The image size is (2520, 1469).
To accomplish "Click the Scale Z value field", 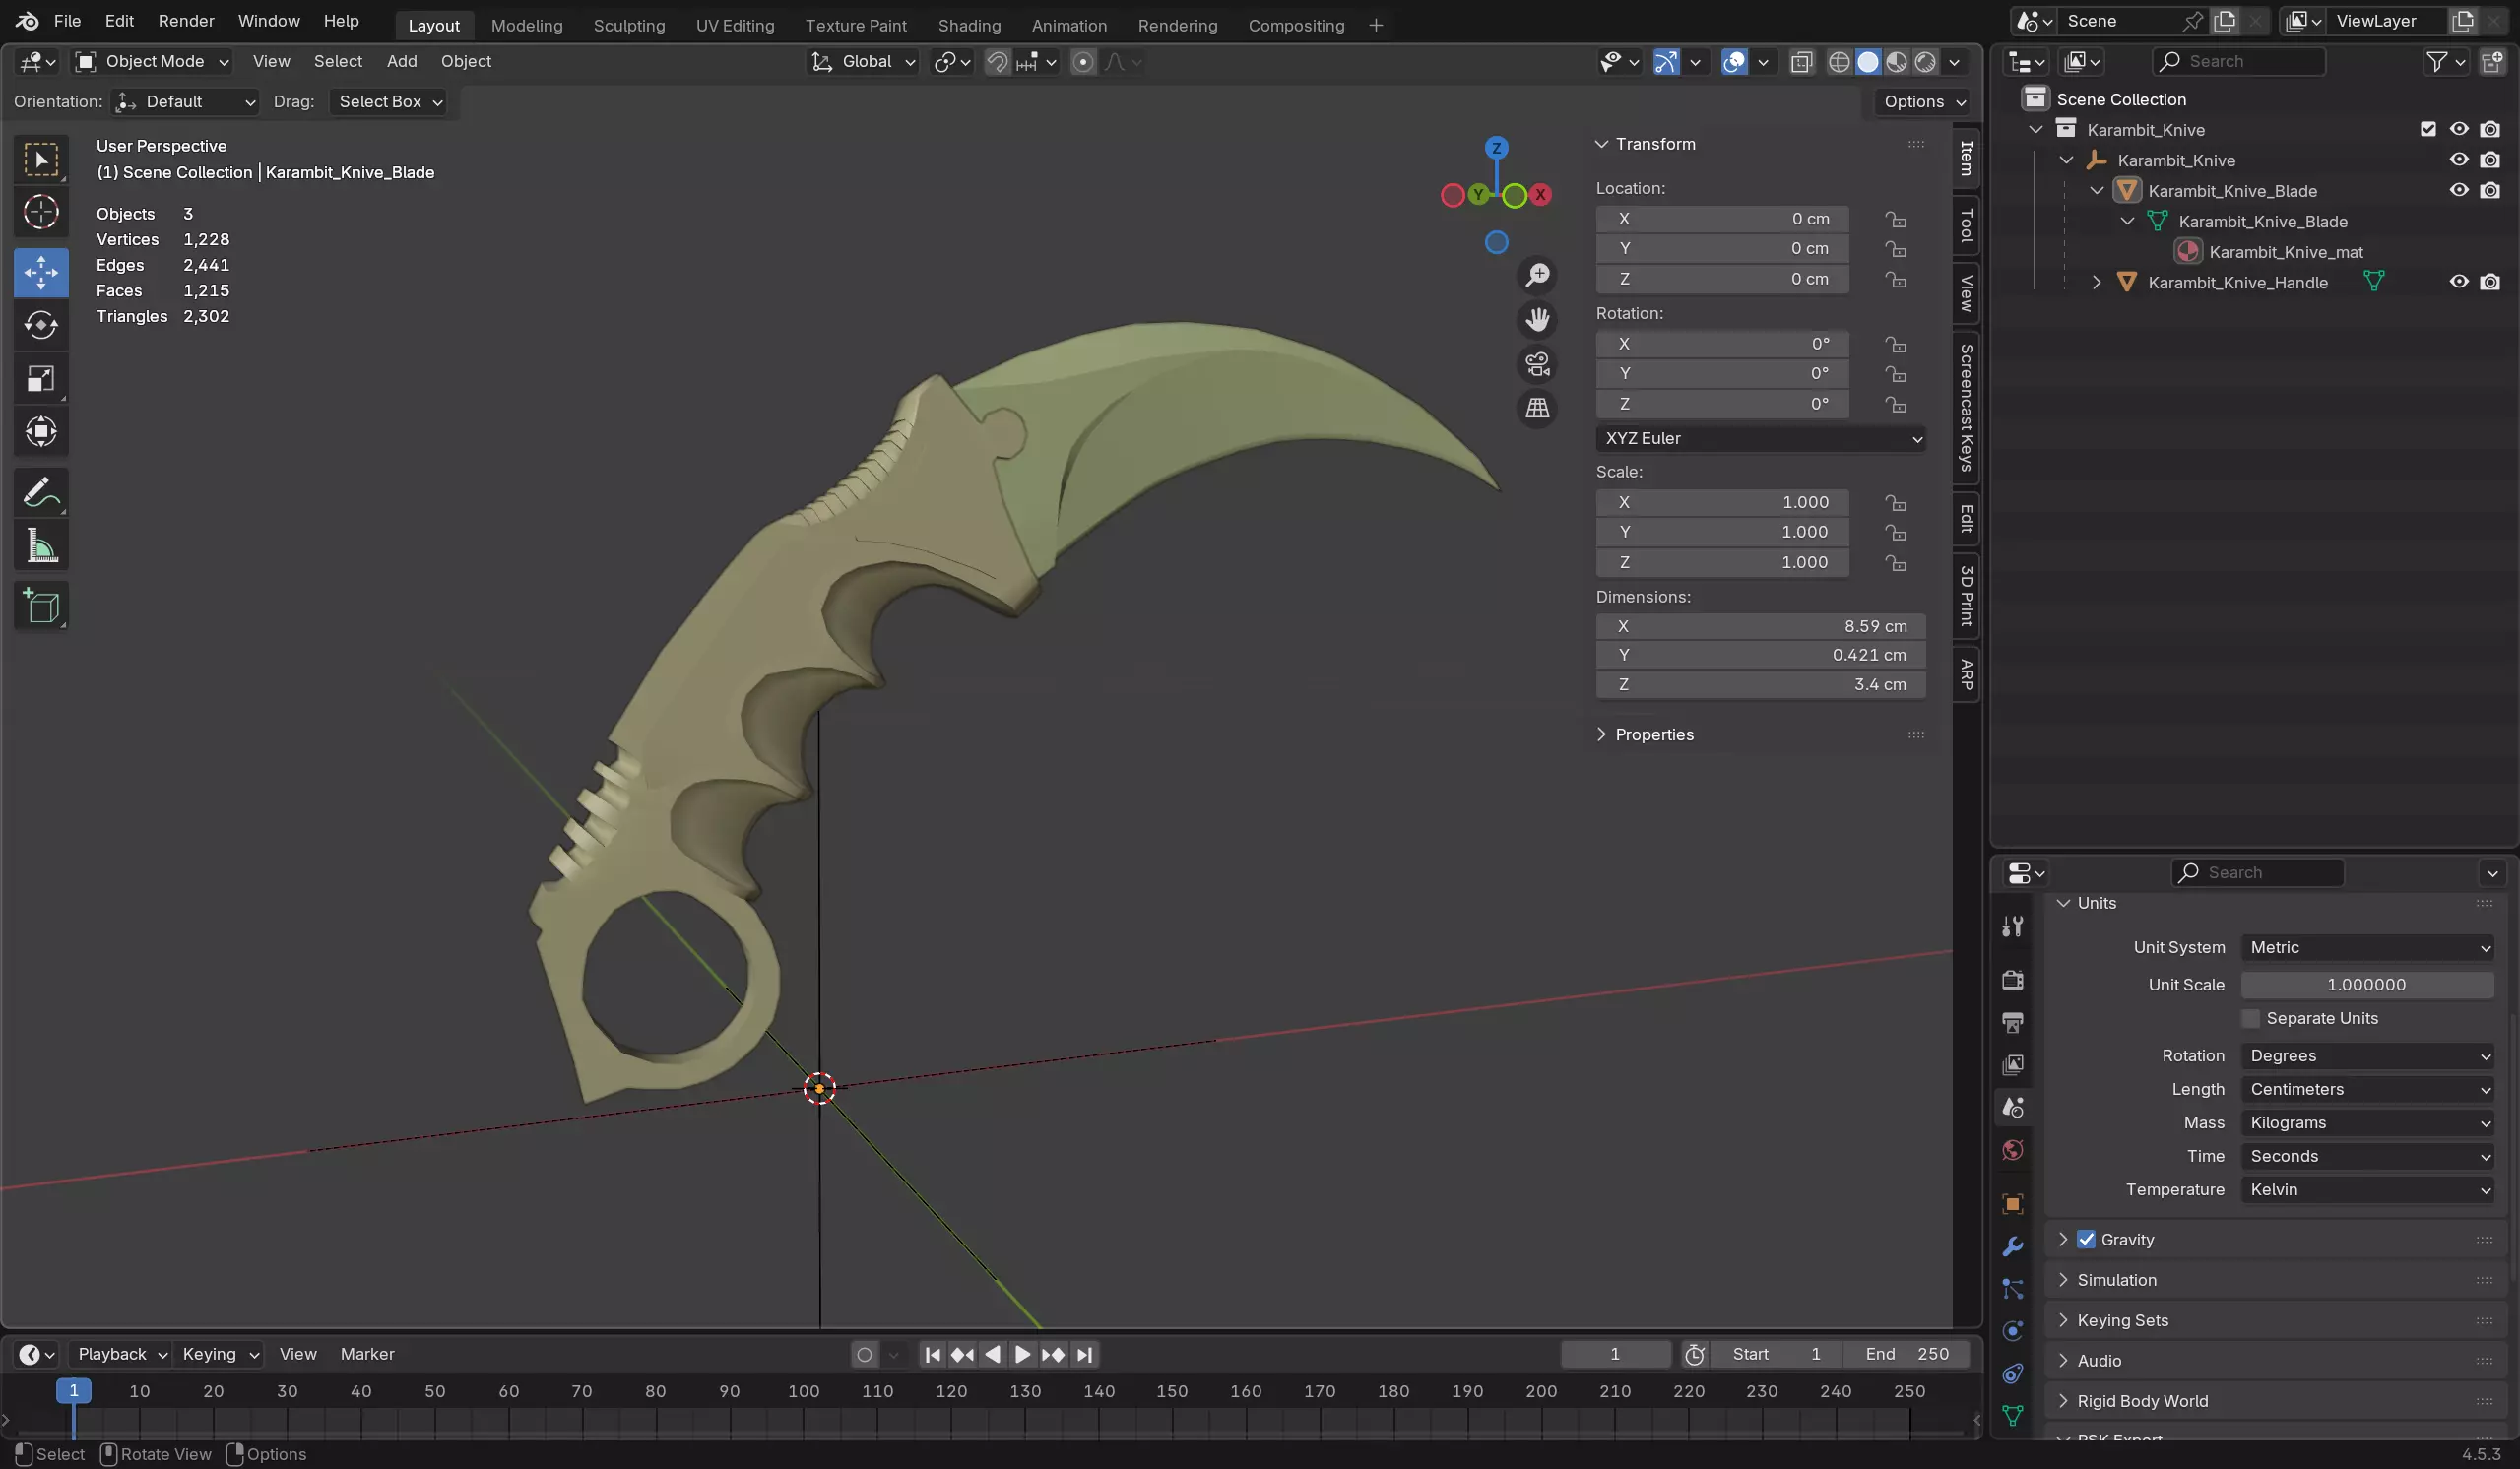I will click(1722, 563).
